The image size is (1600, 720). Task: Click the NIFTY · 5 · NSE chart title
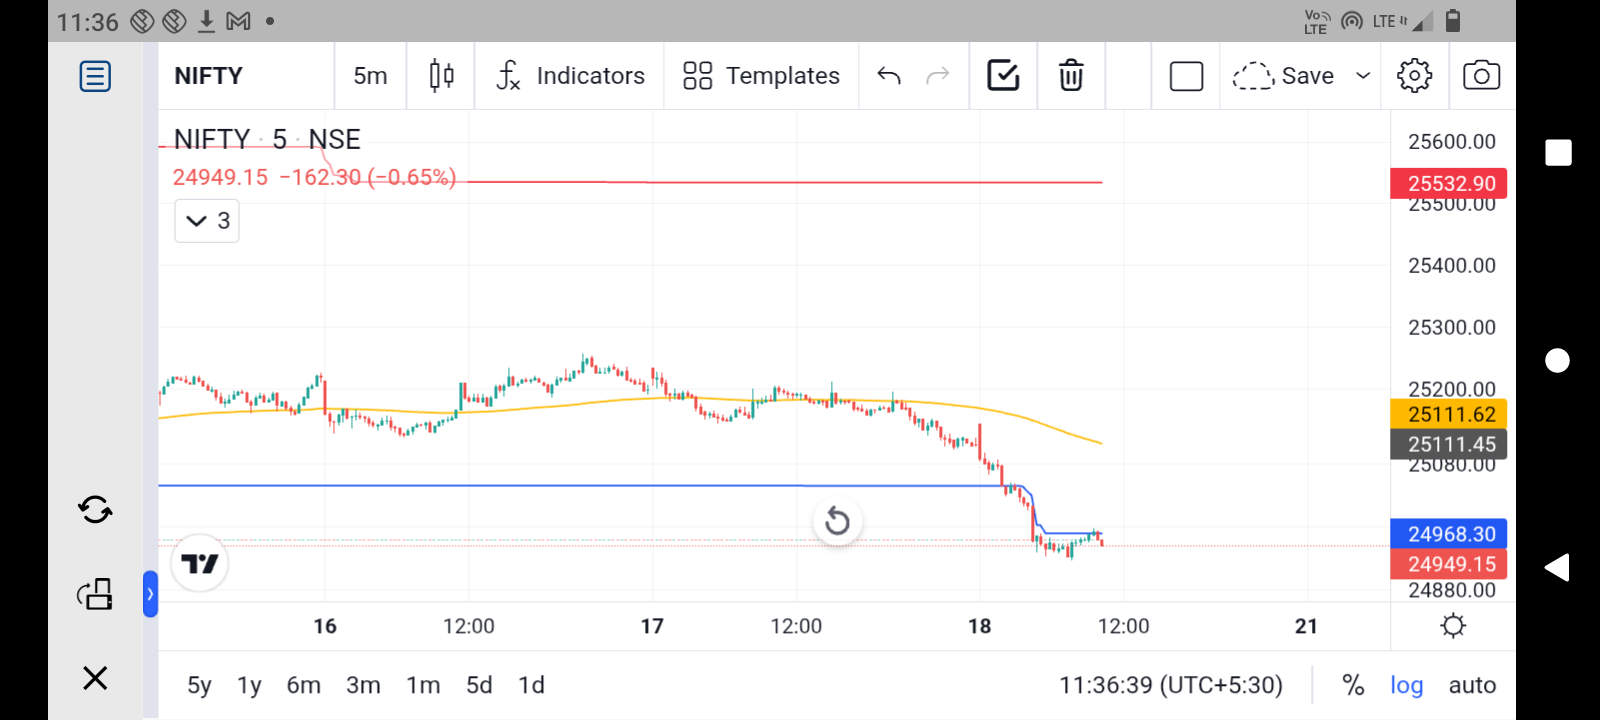tap(267, 139)
